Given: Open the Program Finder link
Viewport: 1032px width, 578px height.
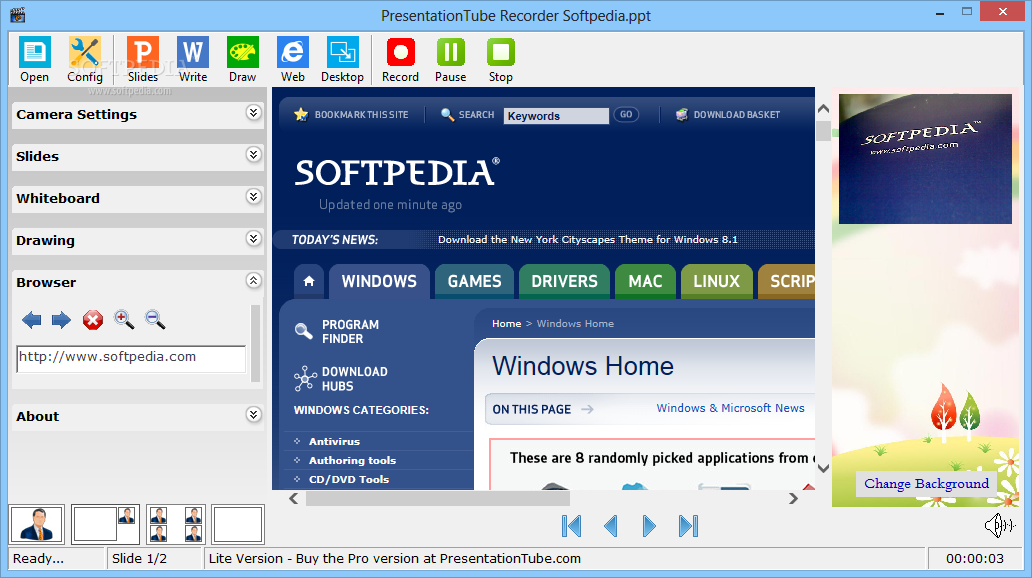Looking at the screenshot, I should pyautogui.click(x=350, y=332).
